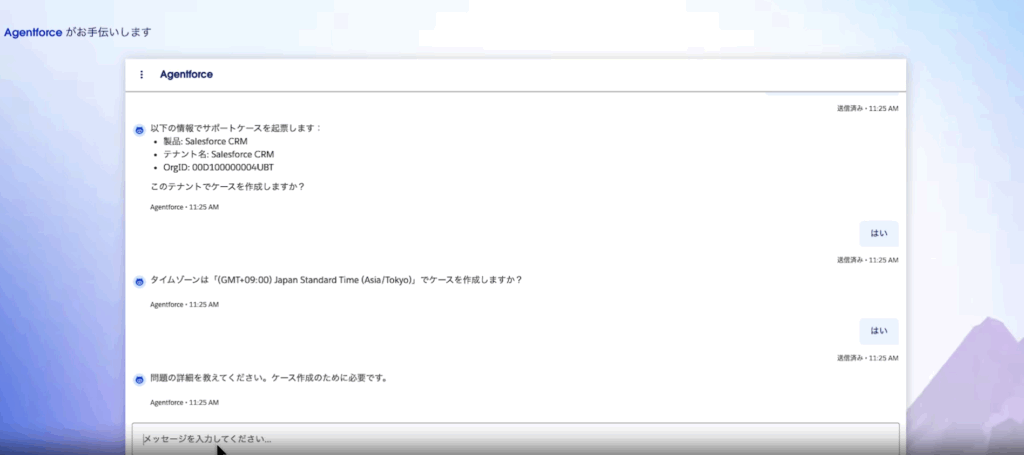Click the topmost 送信済み 11:25 AM status
The width and height of the screenshot is (1024, 455).
(x=867, y=108)
